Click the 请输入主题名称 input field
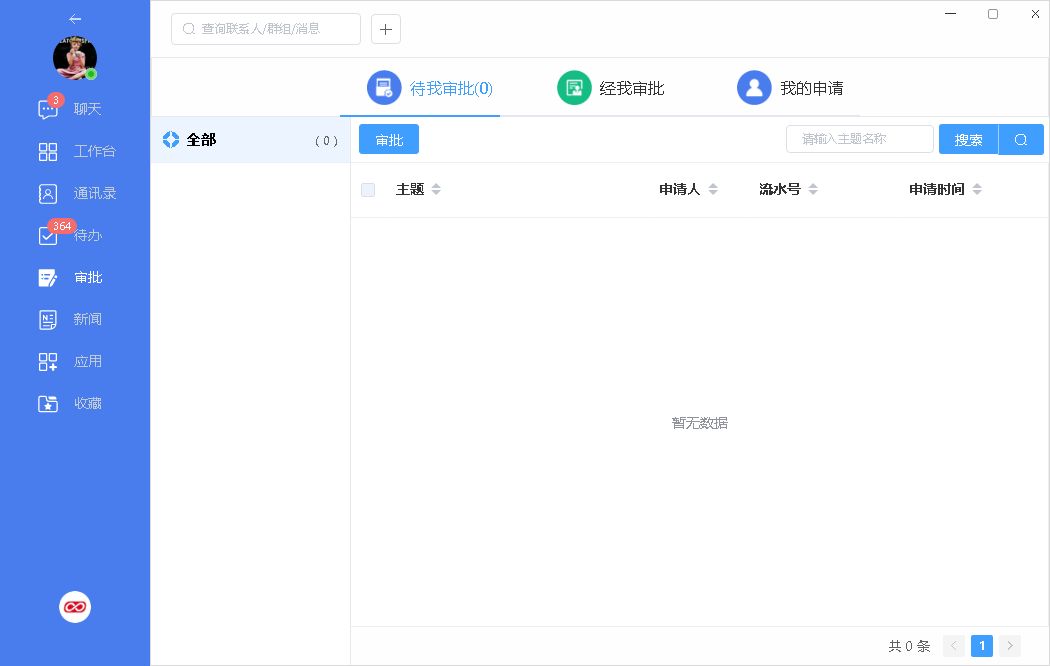 click(x=860, y=139)
